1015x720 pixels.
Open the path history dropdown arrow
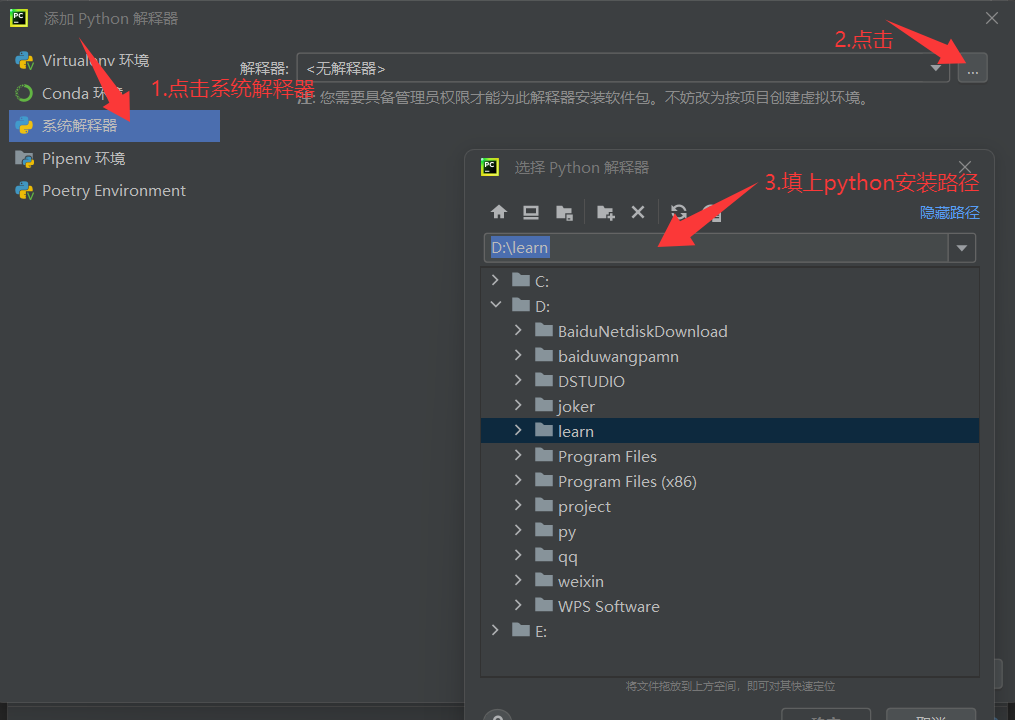962,248
